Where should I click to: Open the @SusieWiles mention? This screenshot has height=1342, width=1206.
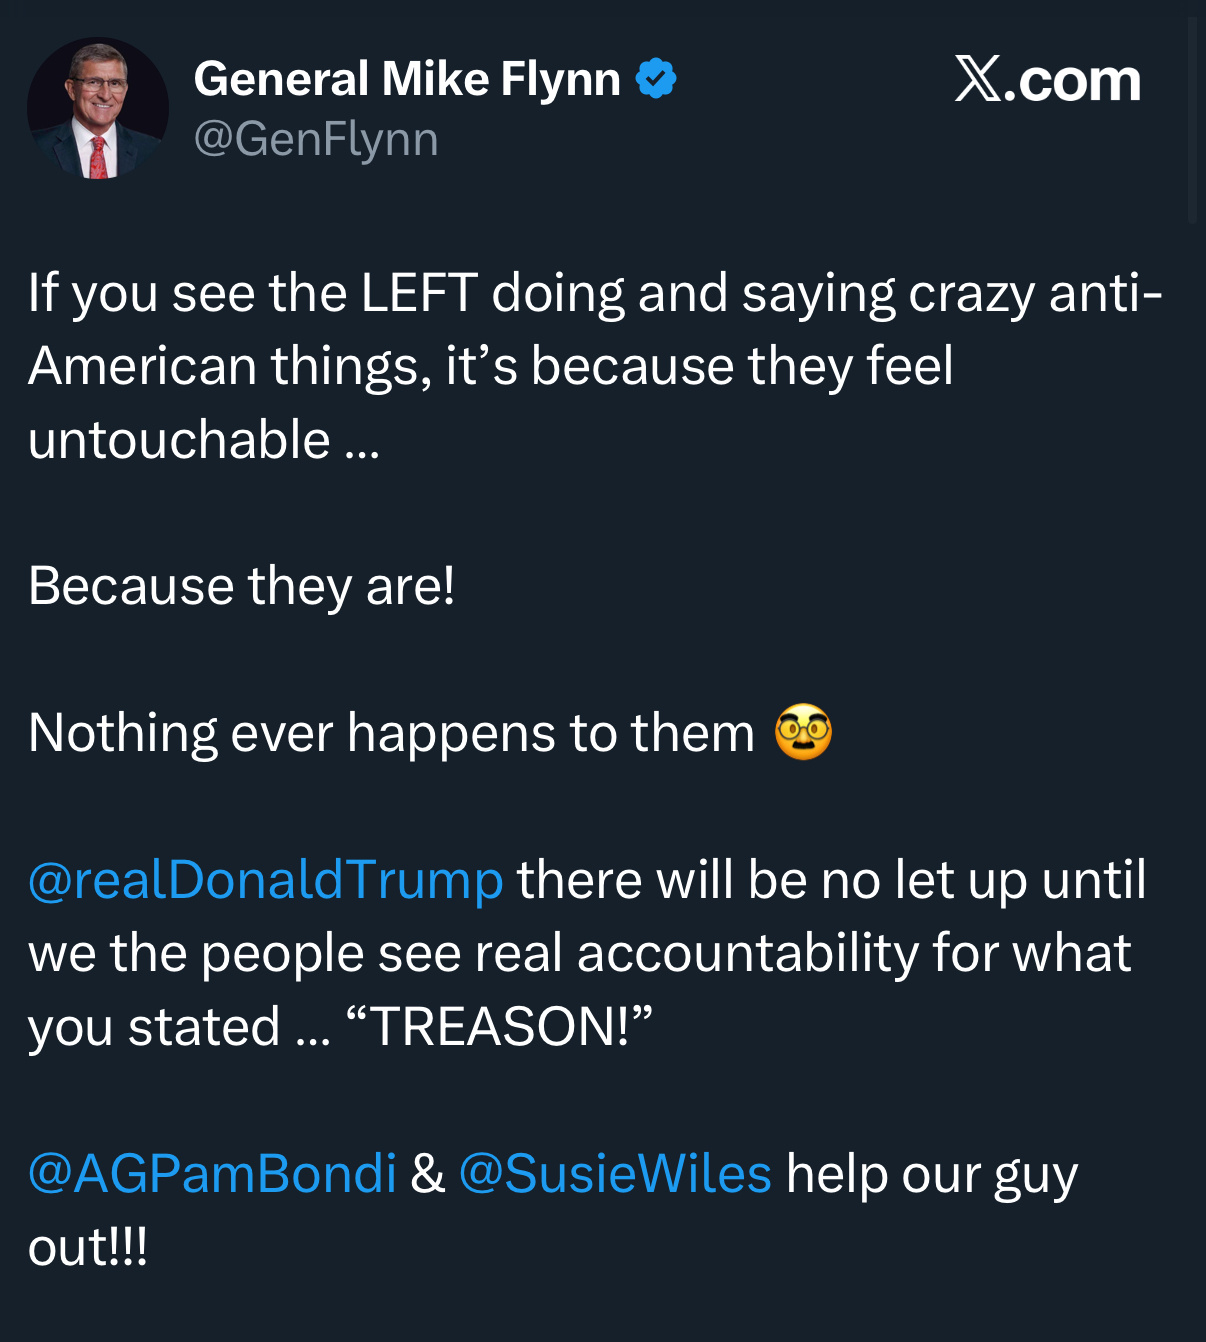click(615, 1173)
